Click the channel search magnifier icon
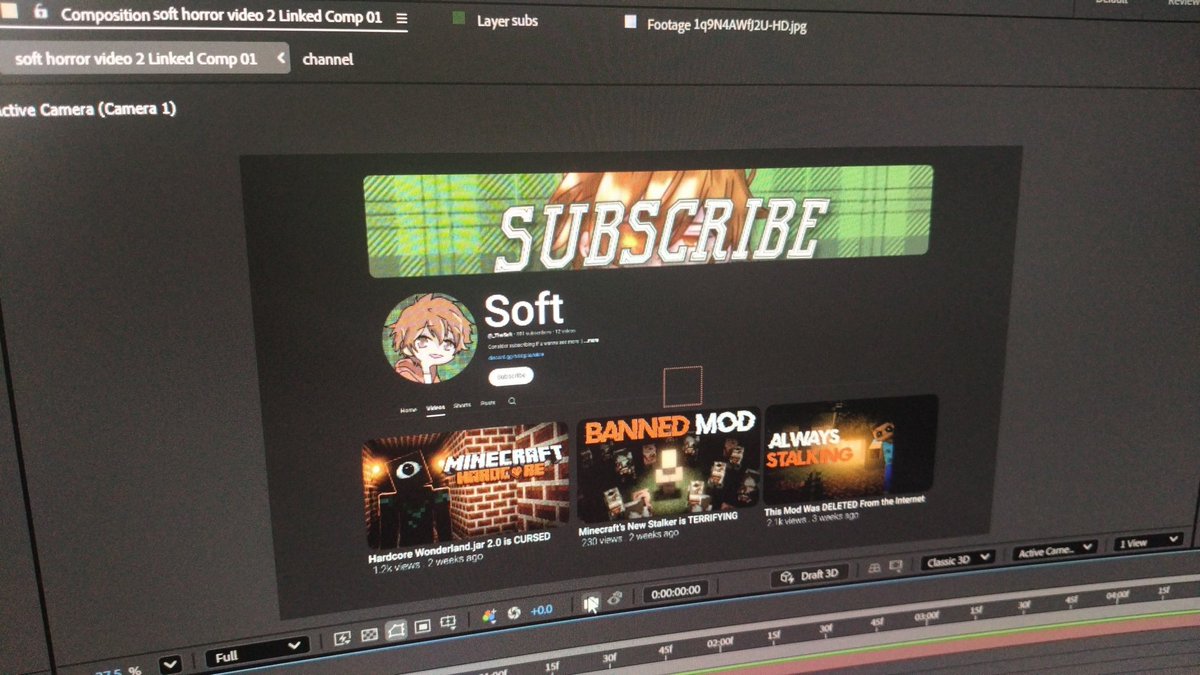Image resolution: width=1200 pixels, height=675 pixels. pos(512,400)
